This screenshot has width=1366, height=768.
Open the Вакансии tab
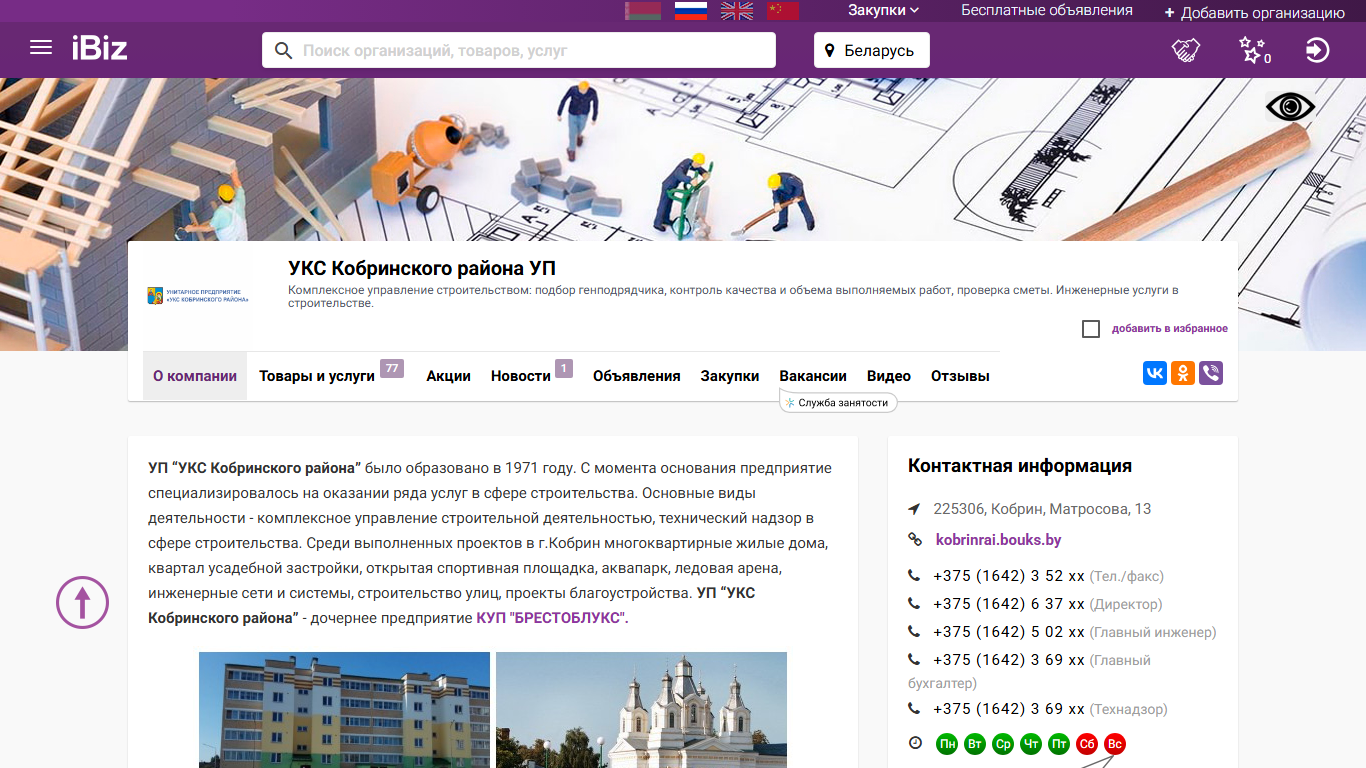[x=813, y=376]
